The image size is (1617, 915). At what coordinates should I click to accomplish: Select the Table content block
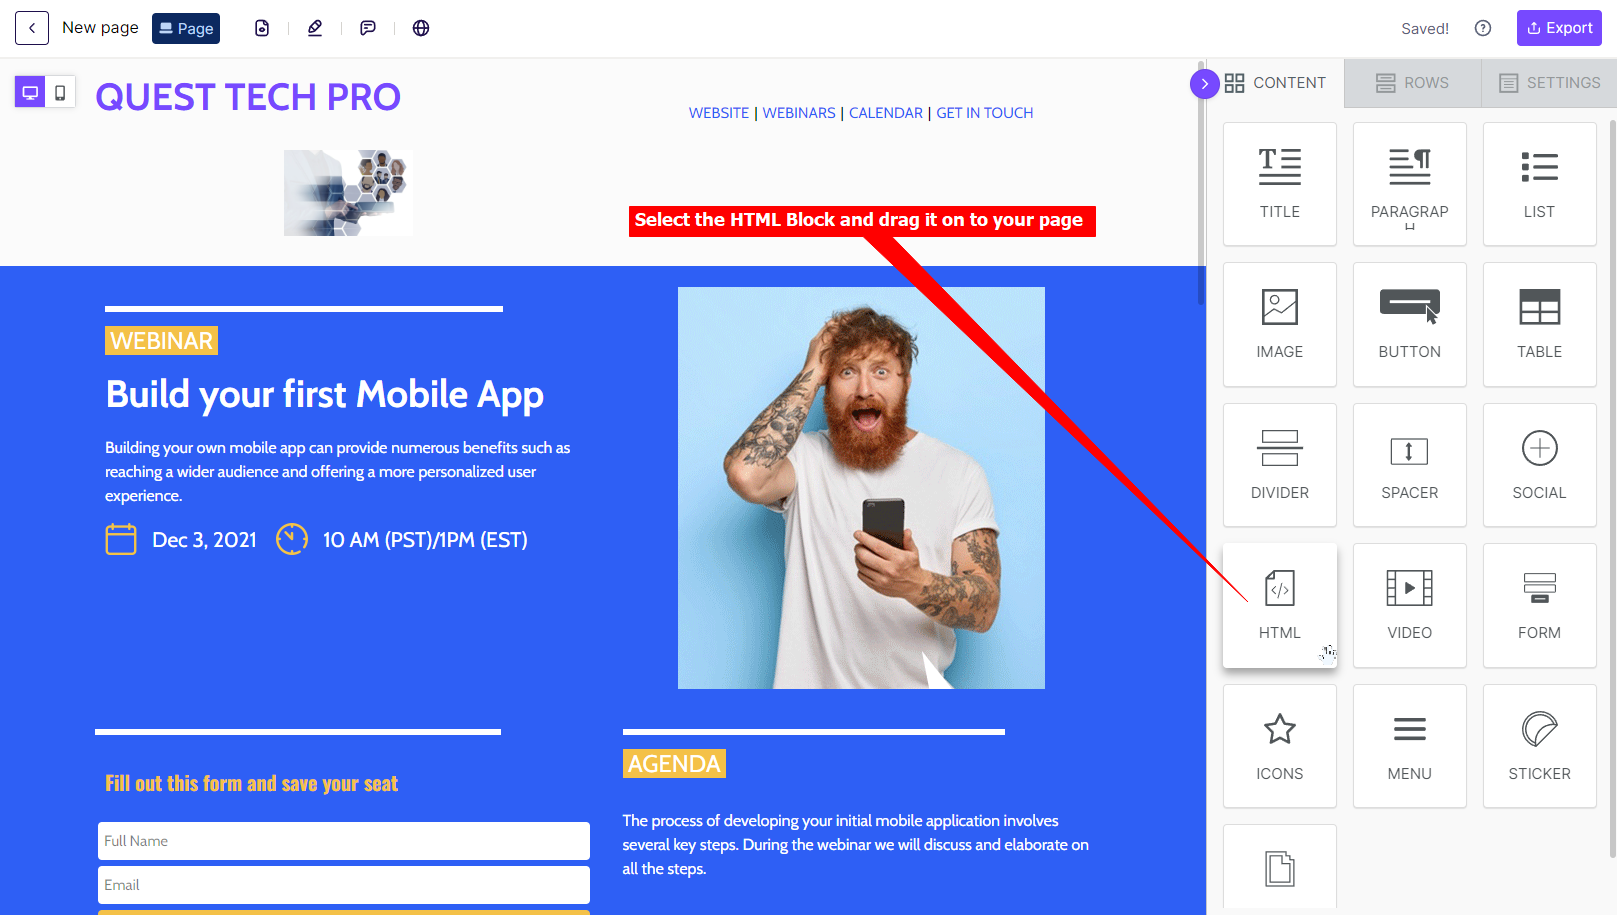click(1539, 324)
